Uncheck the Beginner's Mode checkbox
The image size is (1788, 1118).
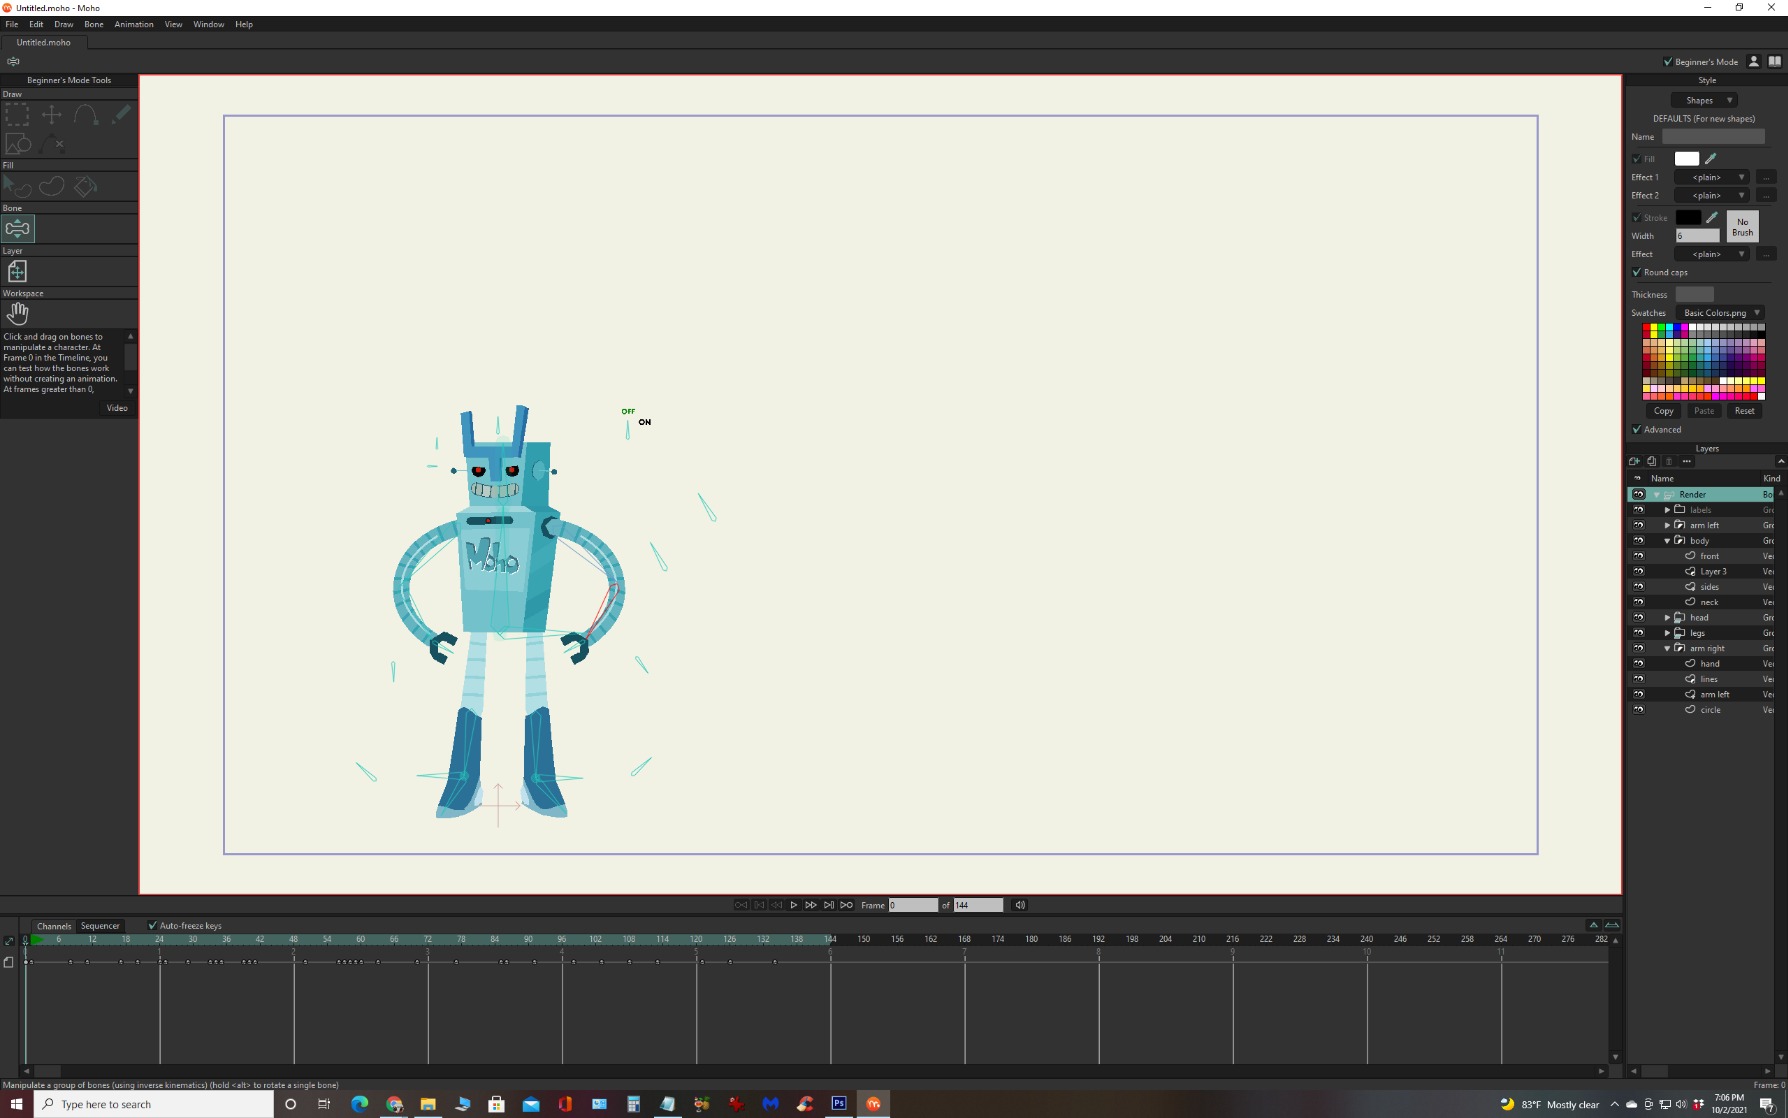(1668, 62)
